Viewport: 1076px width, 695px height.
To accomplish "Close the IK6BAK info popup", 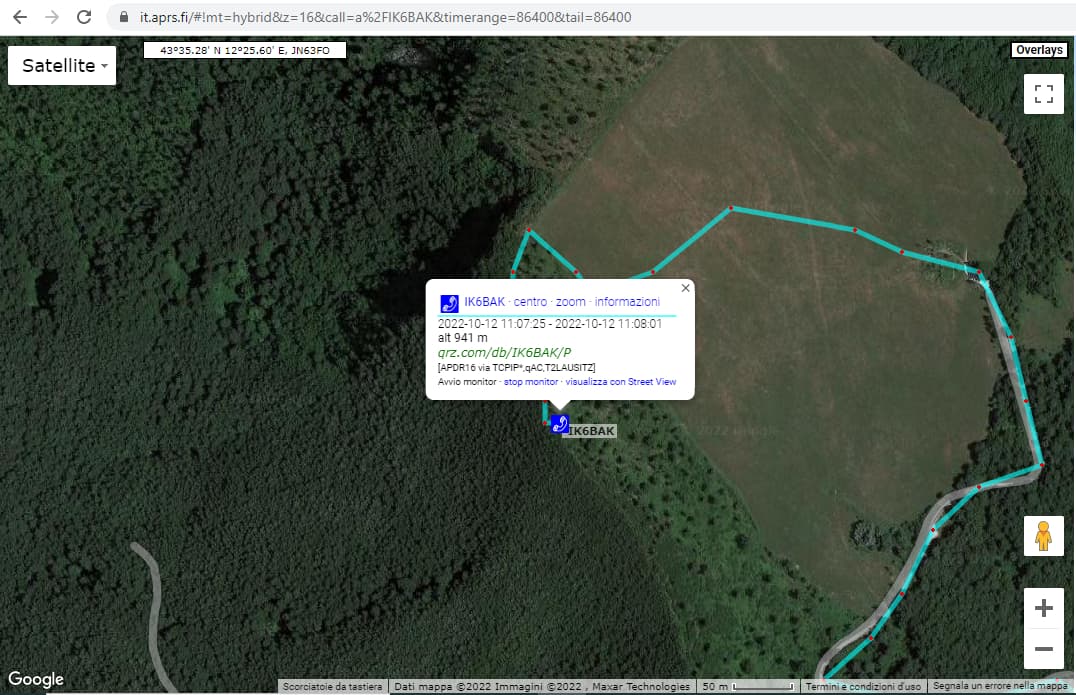I will [x=685, y=288].
